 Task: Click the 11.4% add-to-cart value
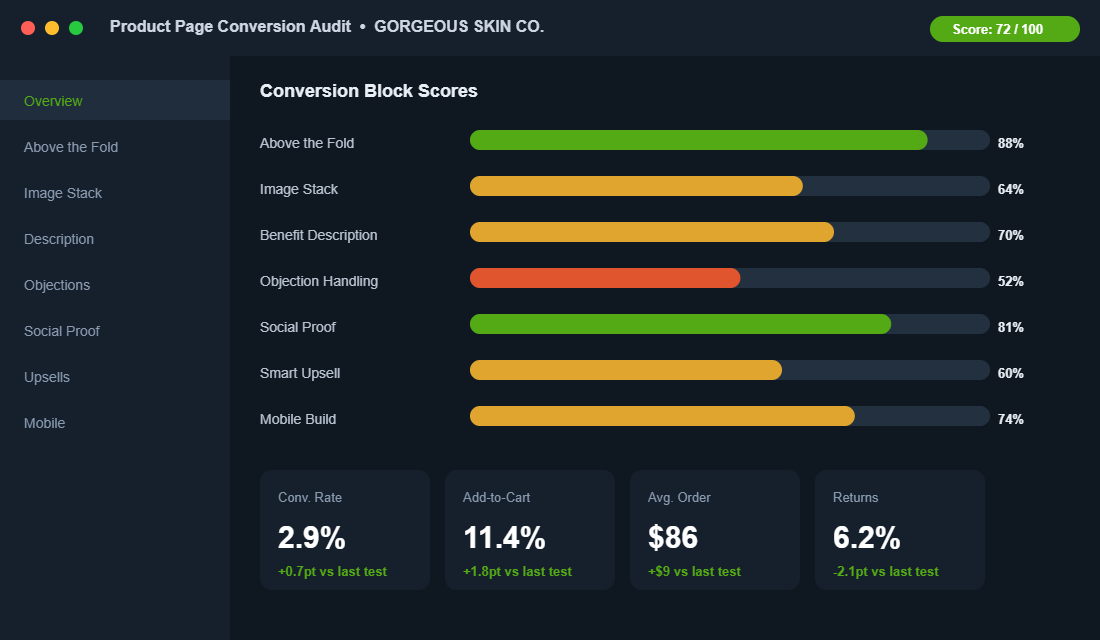pyautogui.click(x=504, y=538)
